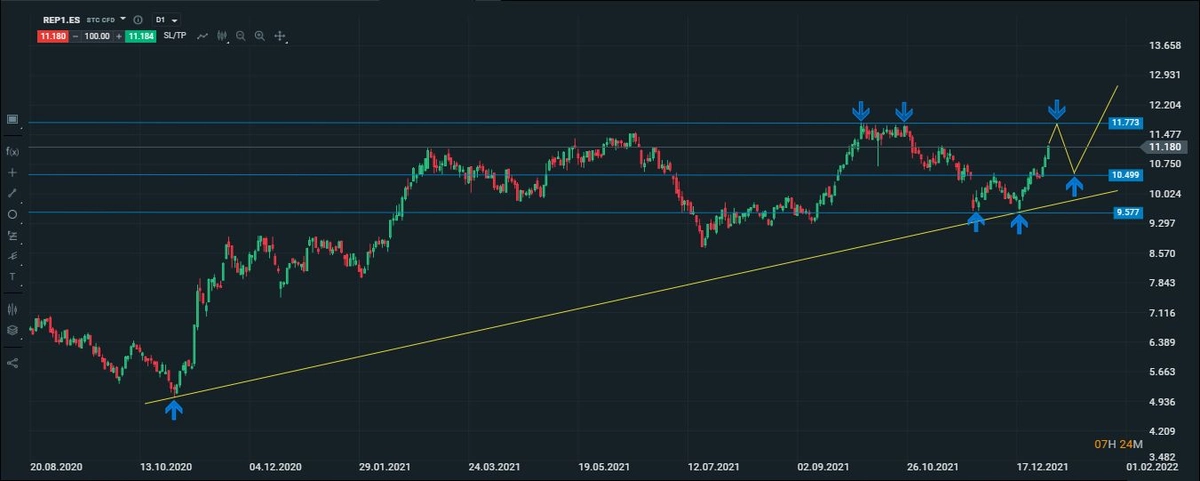This screenshot has width=1200, height=481.
Task: Click the green buy price 11.184
Action: click(141, 36)
